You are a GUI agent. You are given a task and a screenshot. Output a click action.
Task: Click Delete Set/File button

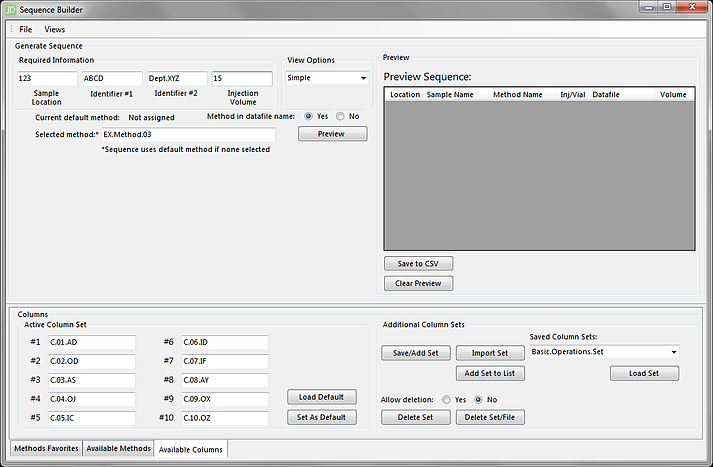pyautogui.click(x=490, y=417)
